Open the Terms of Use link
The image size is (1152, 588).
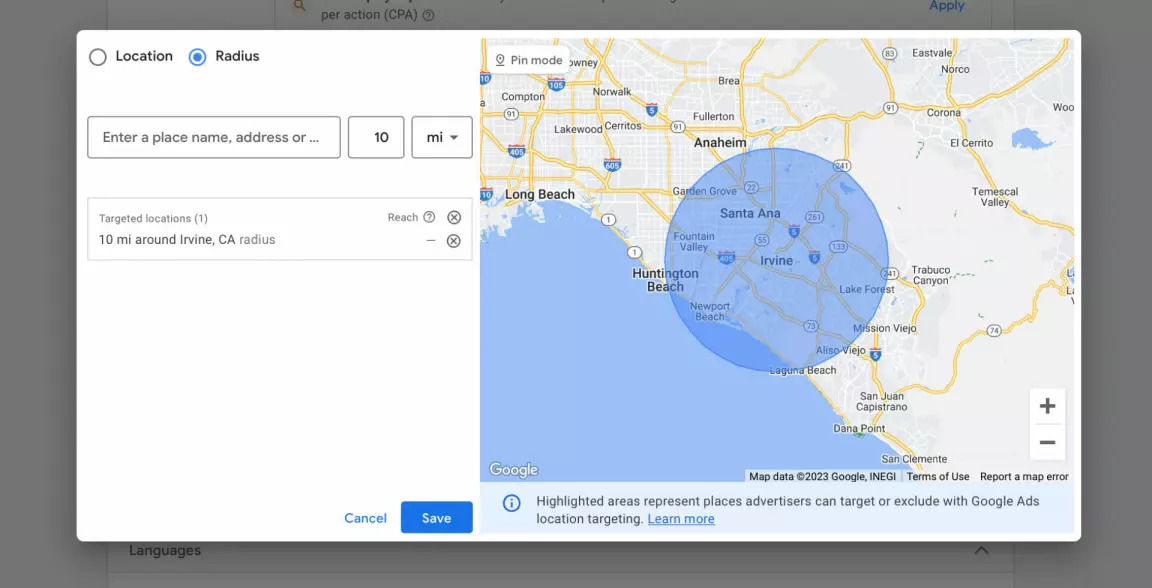(938, 476)
